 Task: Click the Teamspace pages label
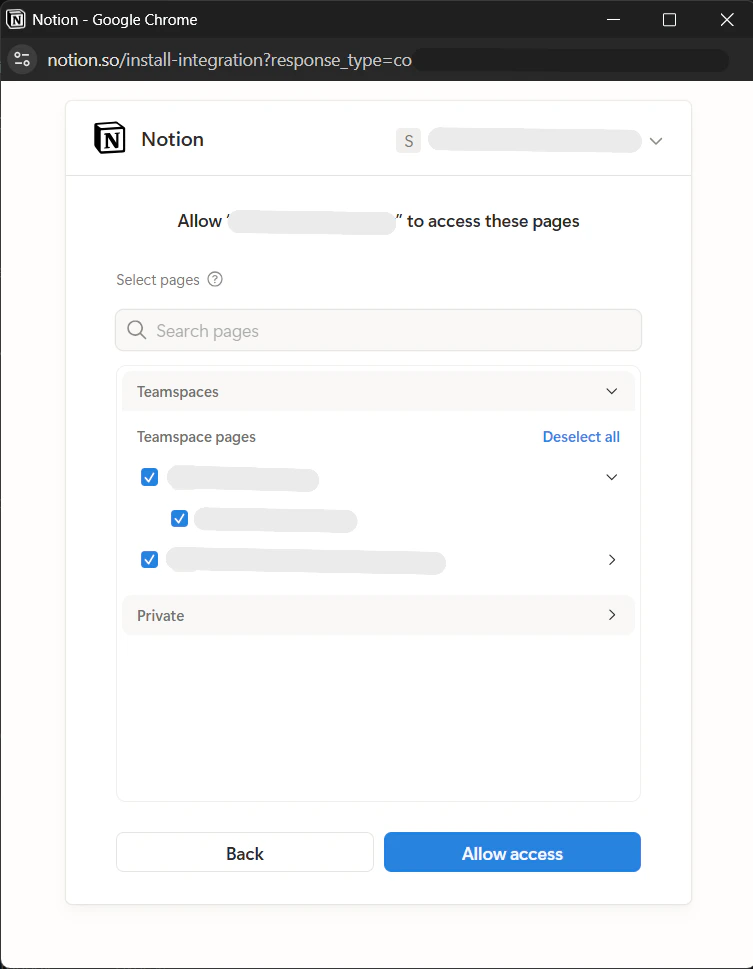196,437
